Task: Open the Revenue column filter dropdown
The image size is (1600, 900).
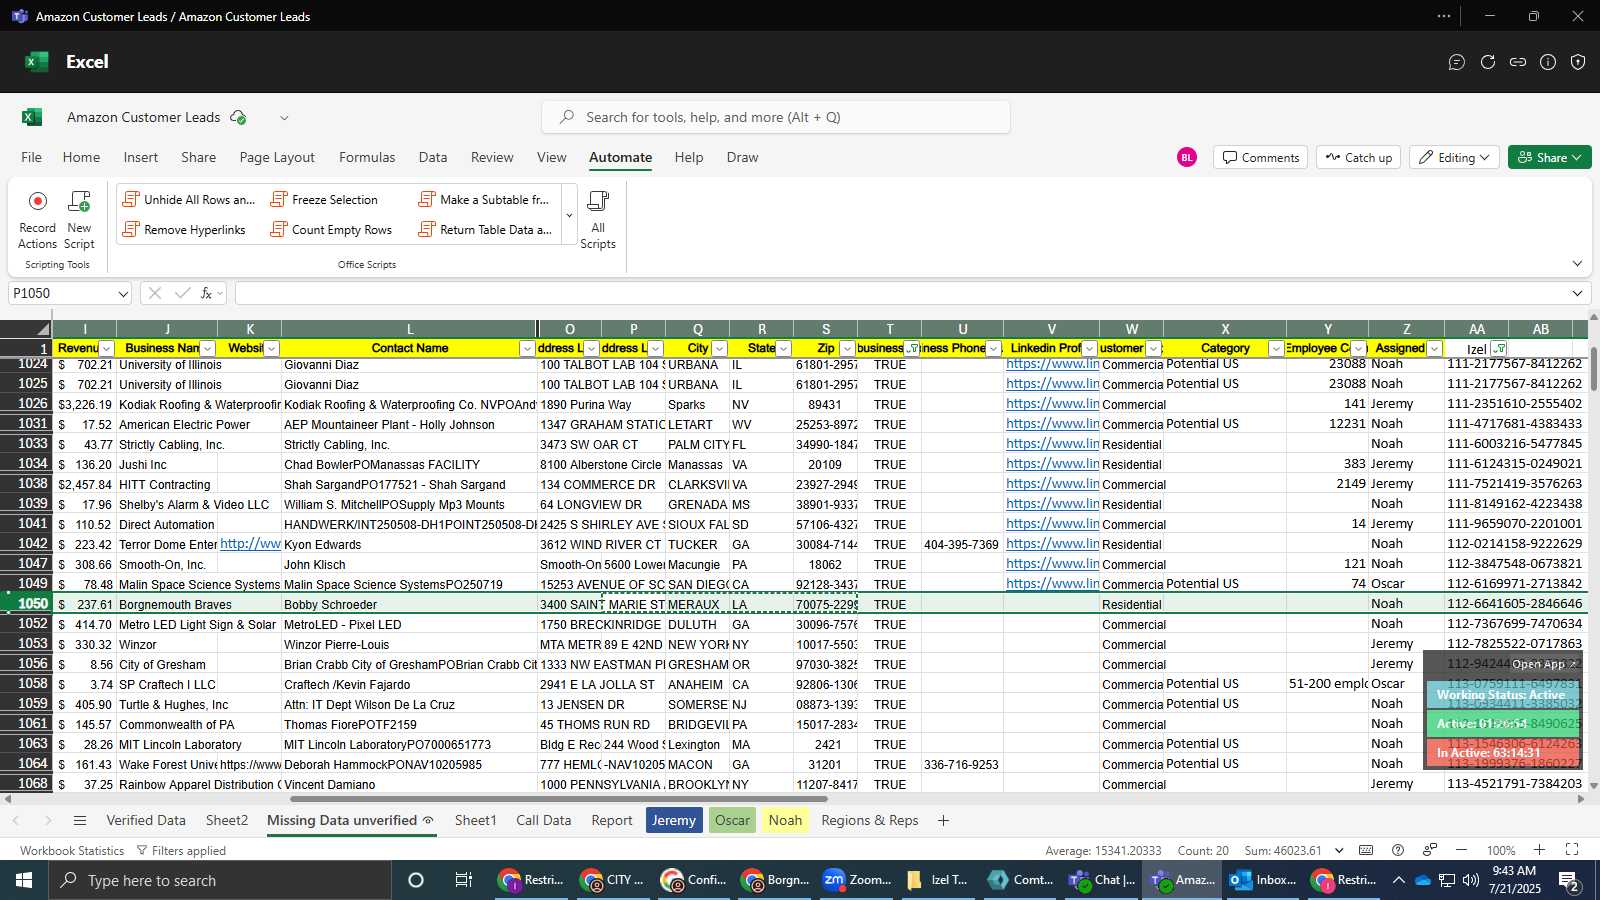Action: [107, 349]
